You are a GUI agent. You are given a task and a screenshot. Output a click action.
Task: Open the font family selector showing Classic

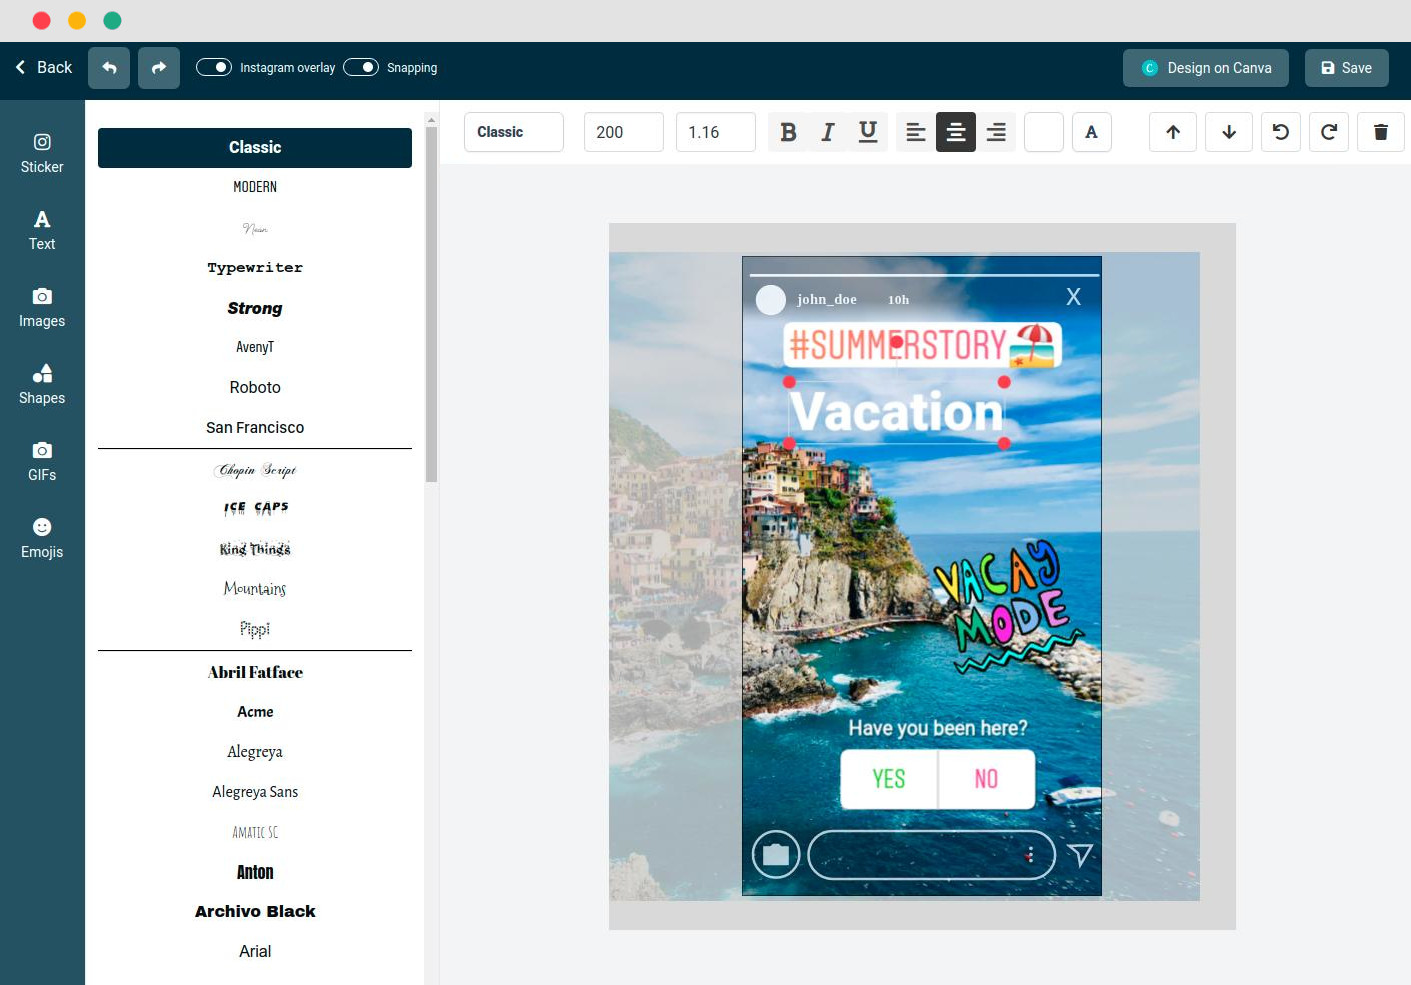pos(513,131)
